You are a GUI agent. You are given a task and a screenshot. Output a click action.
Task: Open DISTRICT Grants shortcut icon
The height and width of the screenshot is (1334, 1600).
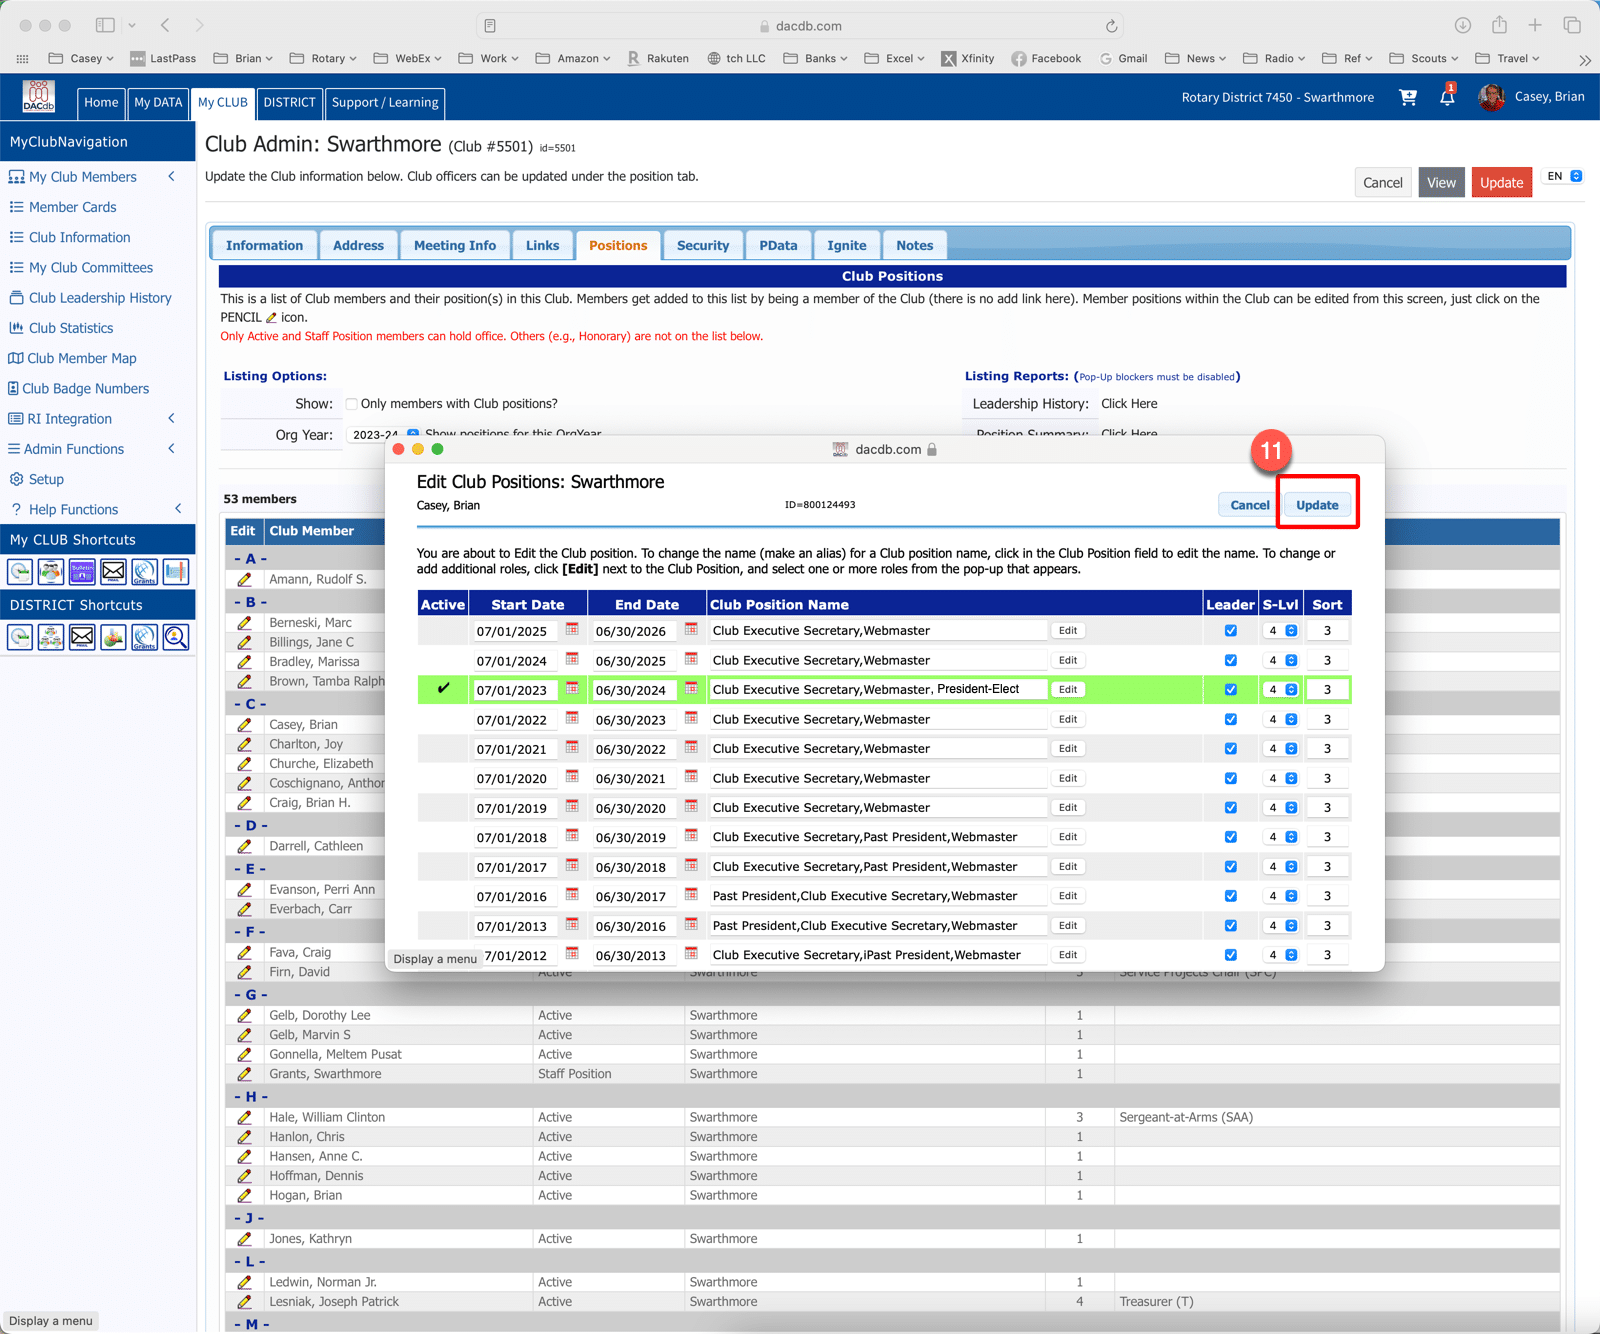click(144, 637)
